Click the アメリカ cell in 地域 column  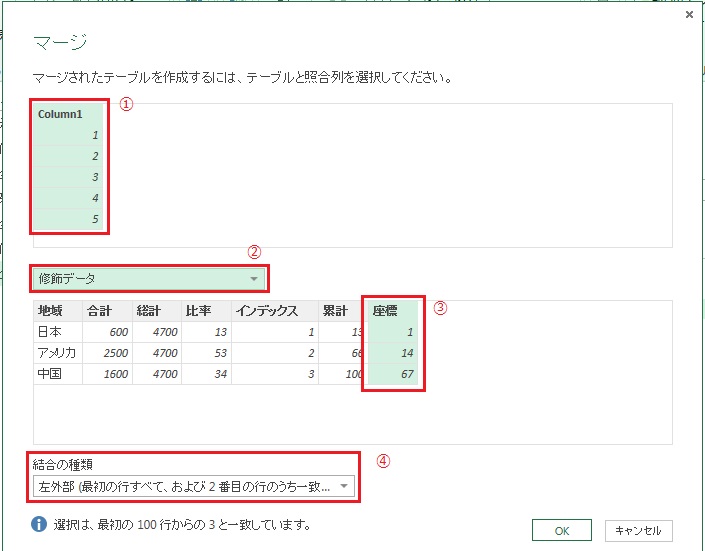click(x=58, y=353)
